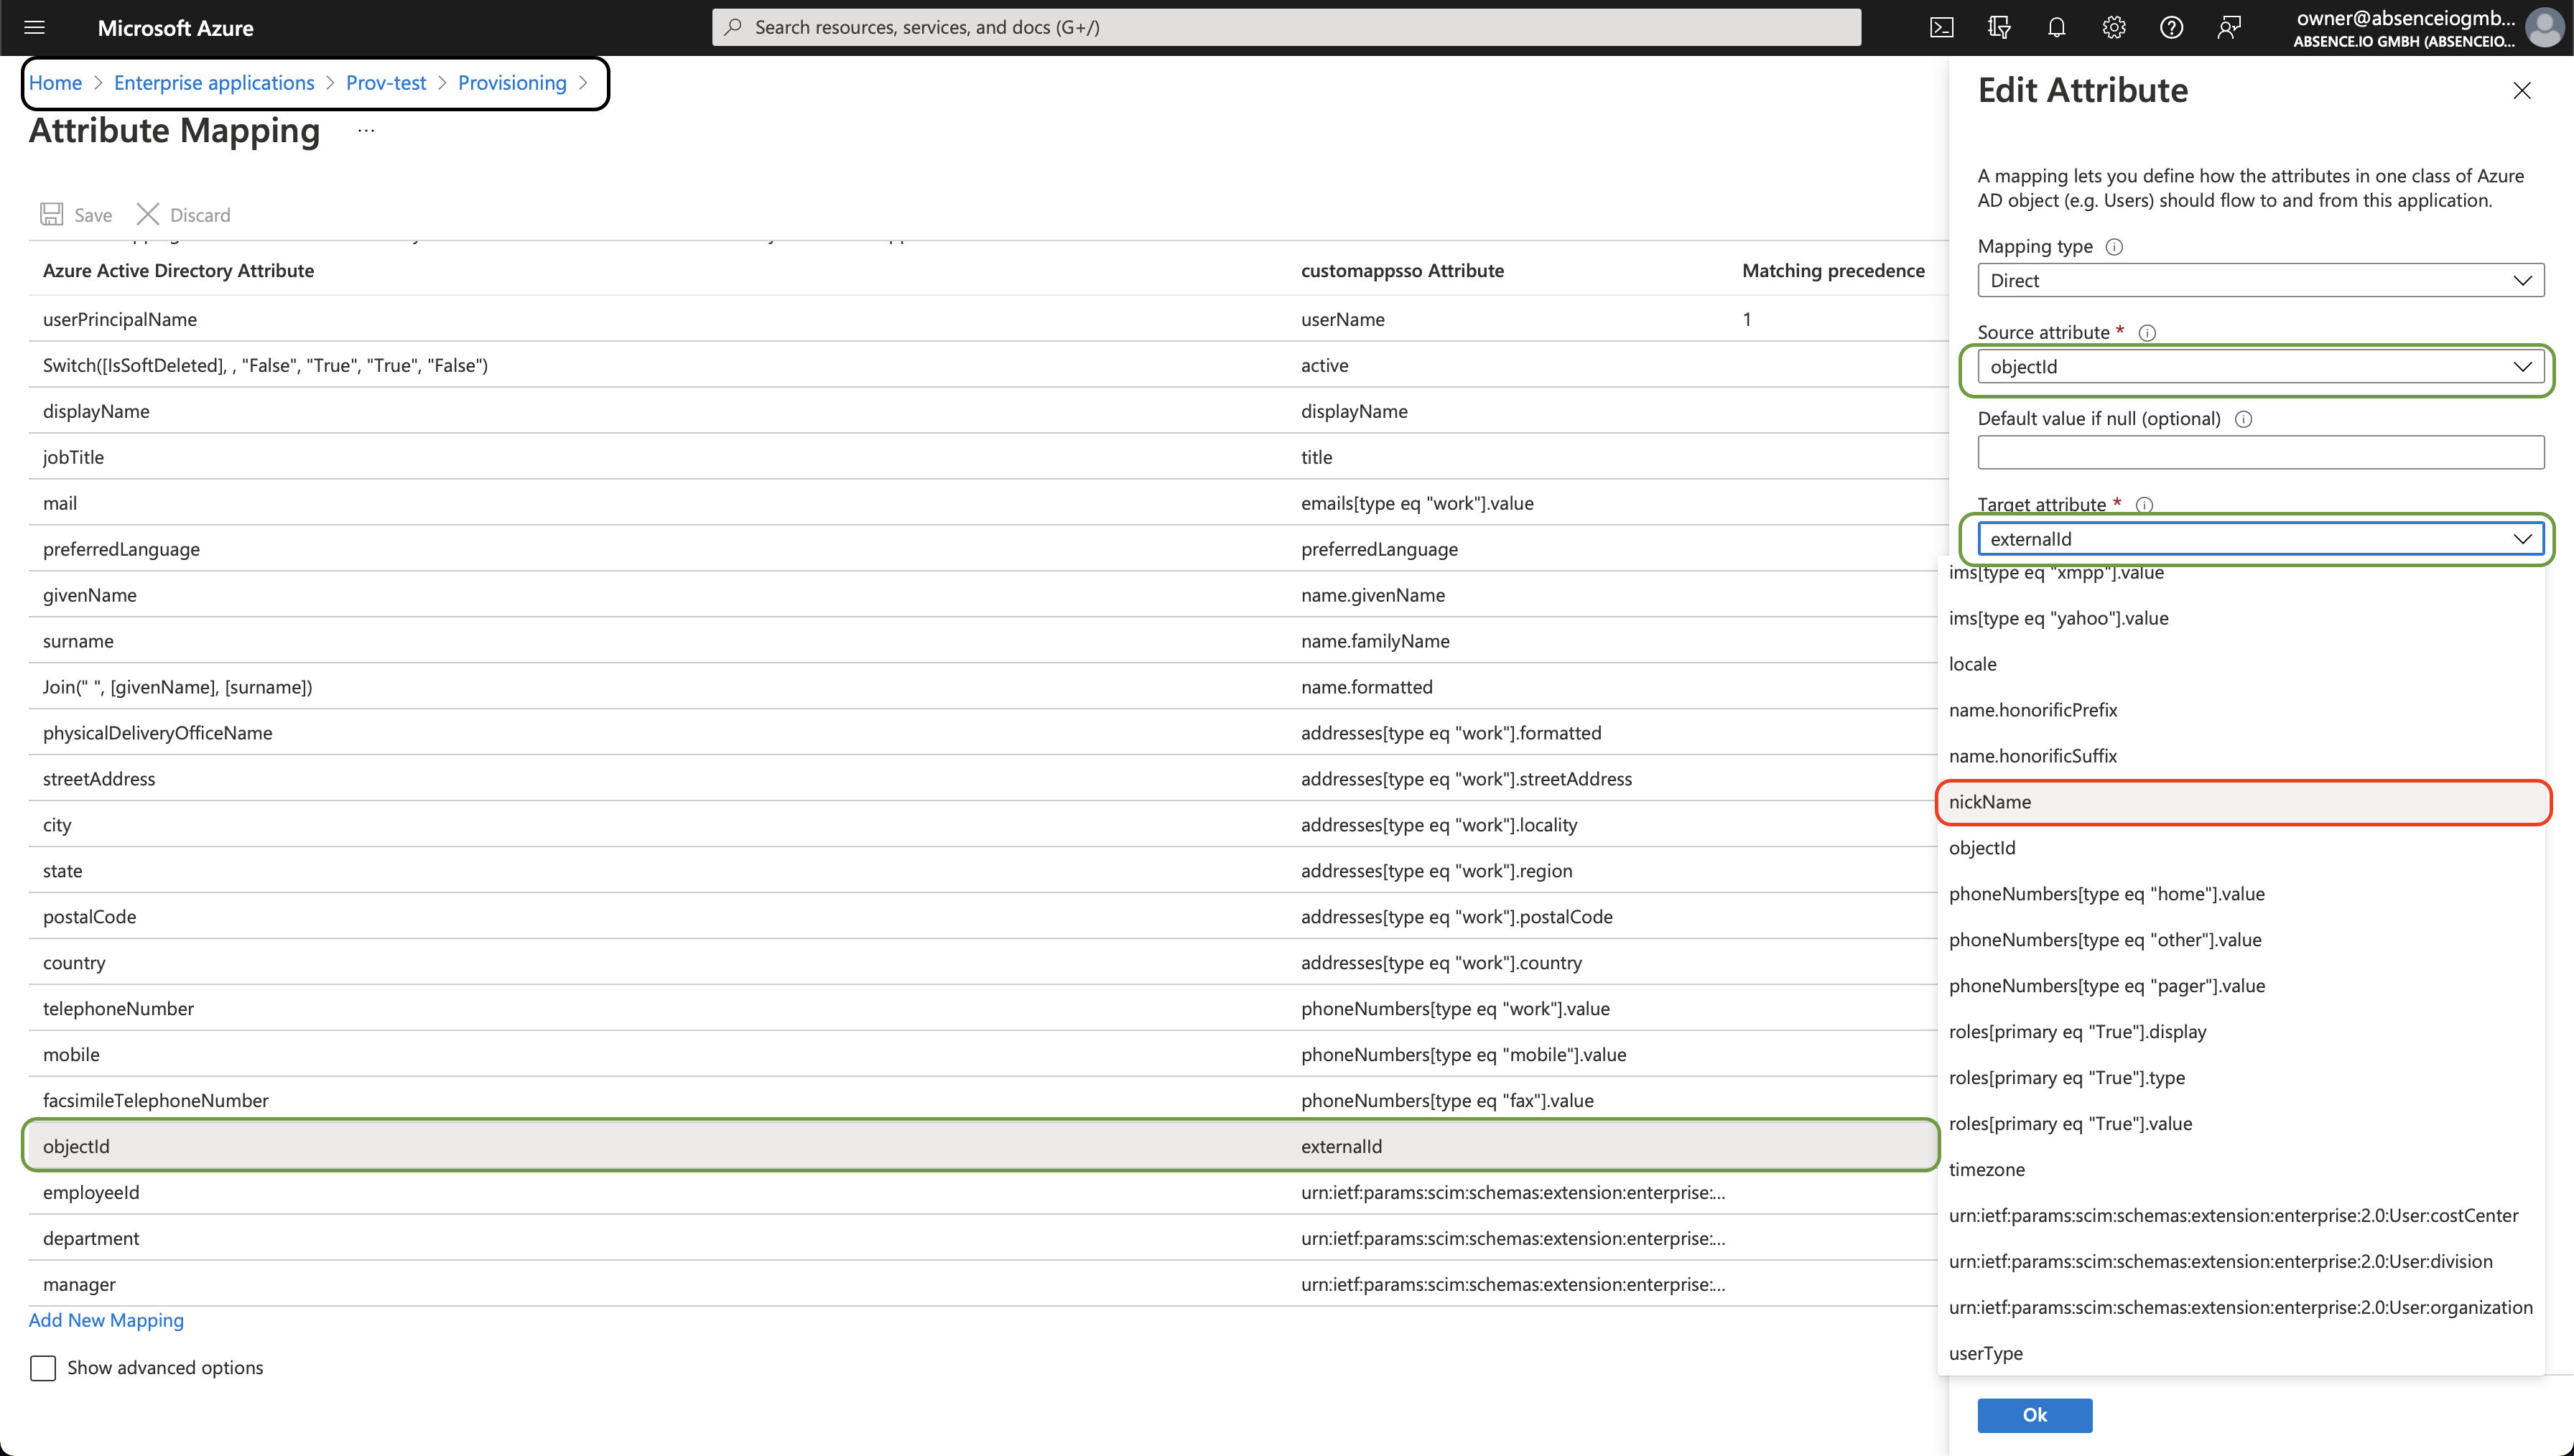Open the Directories and subscriptions filter icon
Image resolution: width=2574 pixels, height=1456 pixels.
(x=1998, y=27)
